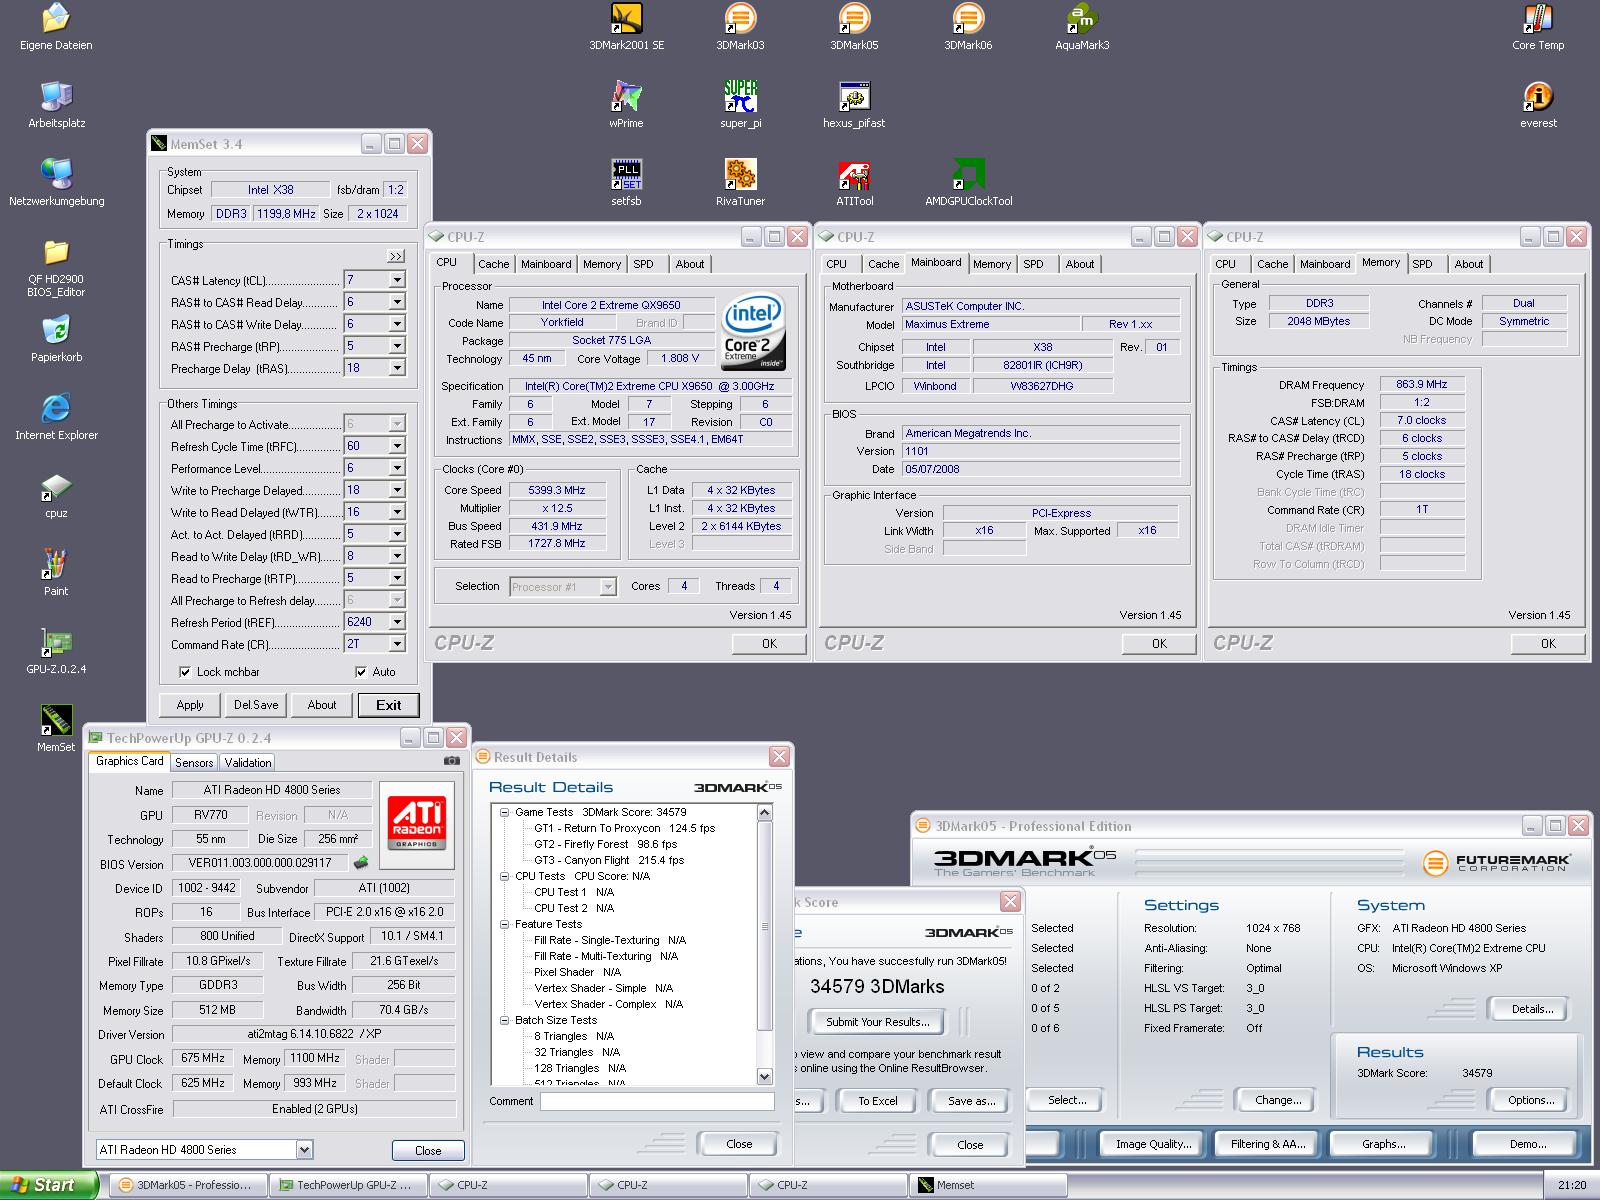Viewport: 1600px width, 1200px height.
Task: Click the Image Quality... button in 3DMark05
Action: click(1154, 1144)
